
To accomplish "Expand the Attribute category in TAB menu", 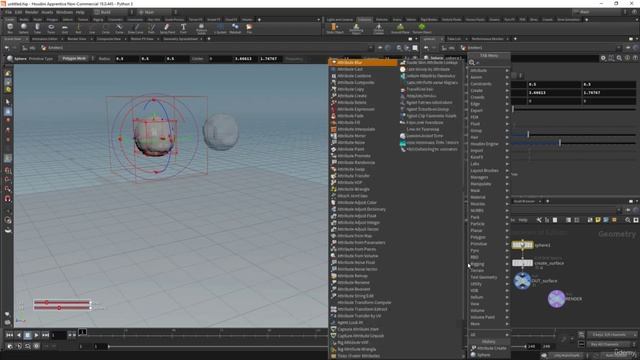I will tap(489, 70).
